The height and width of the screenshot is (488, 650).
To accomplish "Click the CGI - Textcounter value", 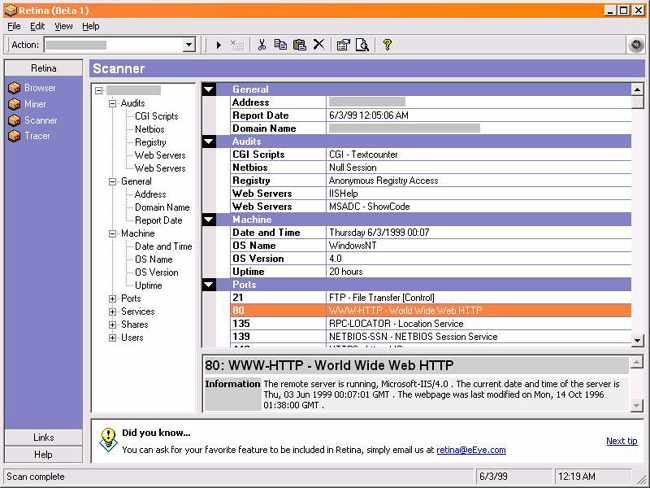I will (364, 155).
